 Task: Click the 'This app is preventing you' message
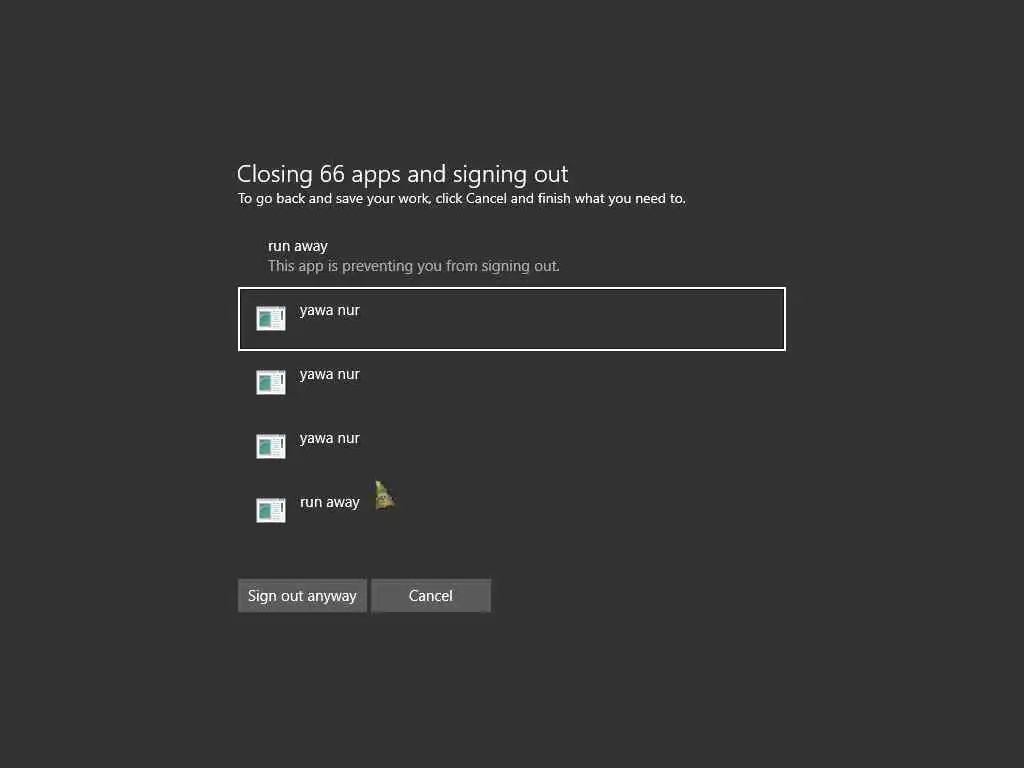point(413,266)
